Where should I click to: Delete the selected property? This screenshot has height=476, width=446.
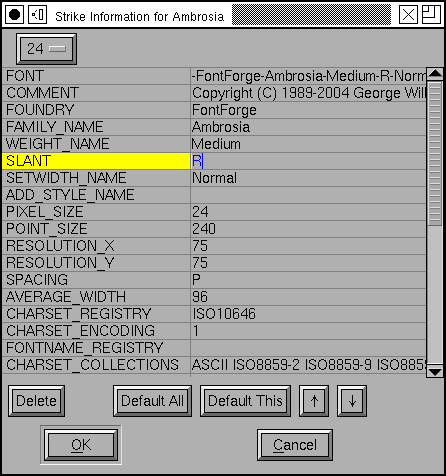pos(36,401)
